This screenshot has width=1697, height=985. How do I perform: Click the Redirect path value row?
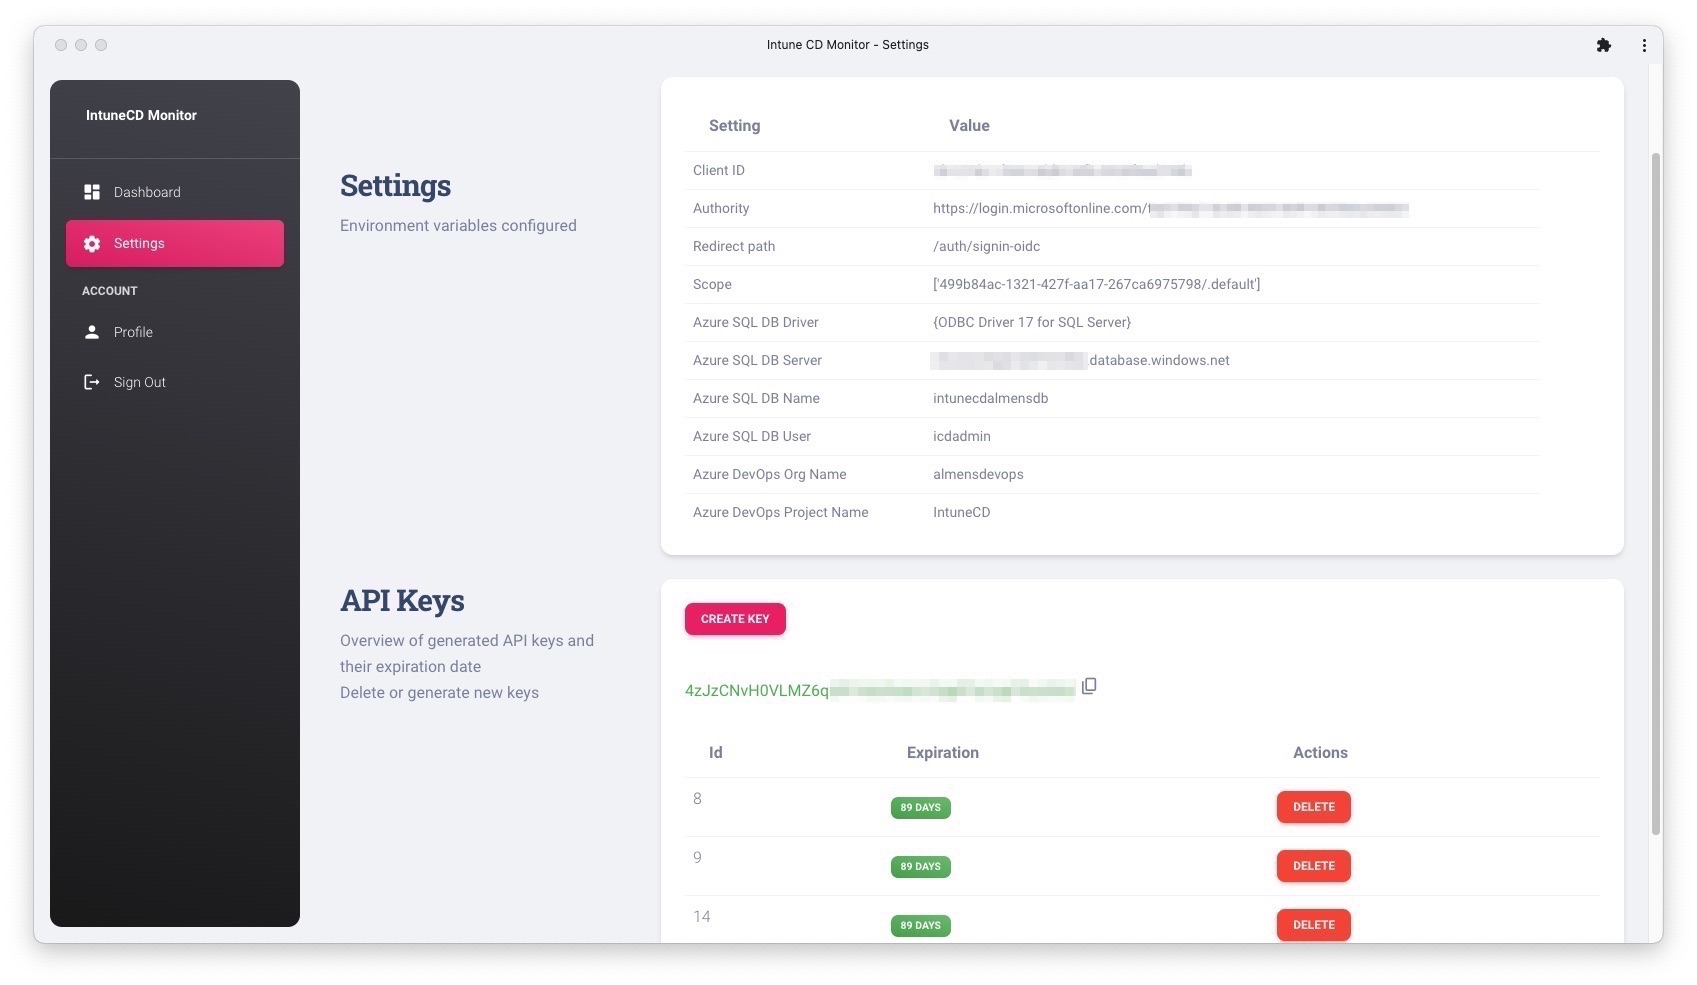pos(985,246)
